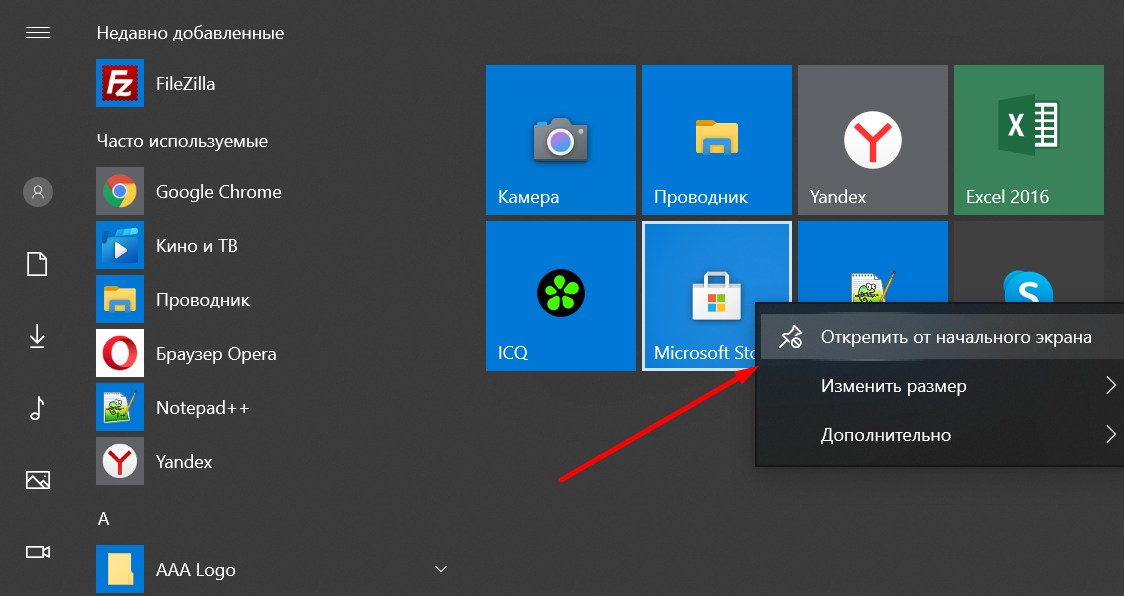Open Pictures from the Start sidebar

tap(37, 479)
